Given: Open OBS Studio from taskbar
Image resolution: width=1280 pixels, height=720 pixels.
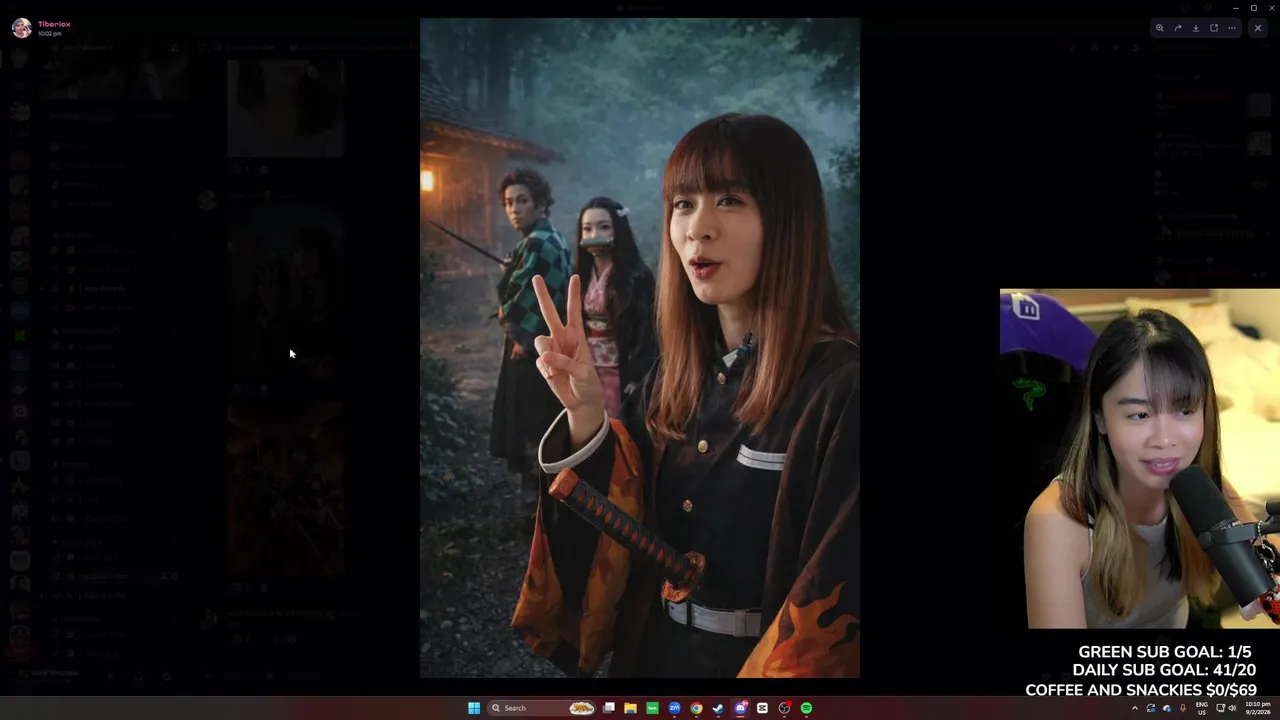Looking at the screenshot, I should click(x=784, y=708).
